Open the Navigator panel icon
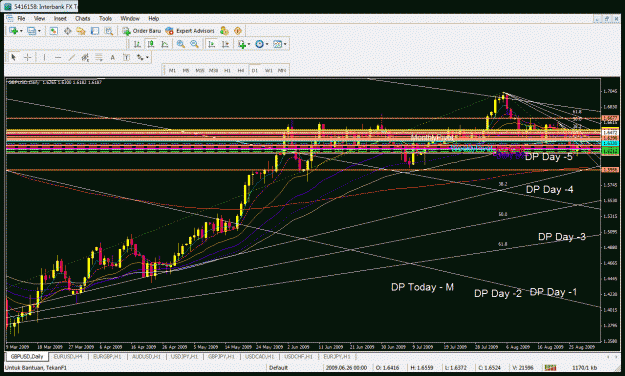 [x=81, y=31]
